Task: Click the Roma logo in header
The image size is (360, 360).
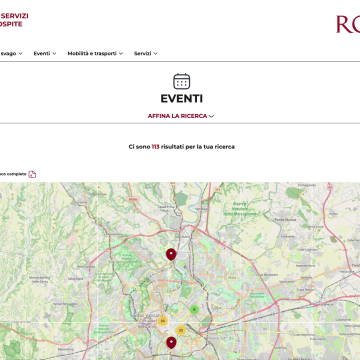Action: (348, 24)
